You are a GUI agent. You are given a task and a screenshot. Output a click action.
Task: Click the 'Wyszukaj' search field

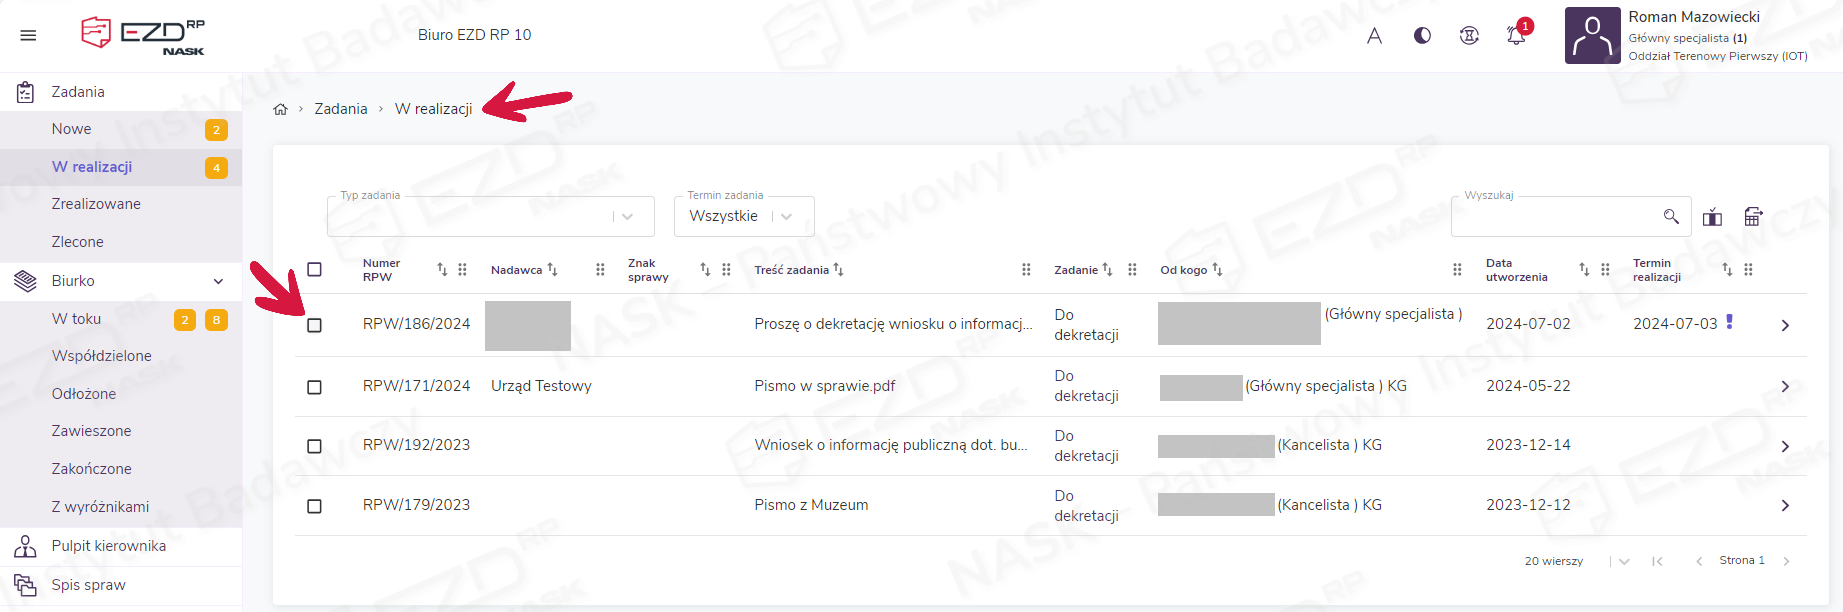click(1555, 216)
